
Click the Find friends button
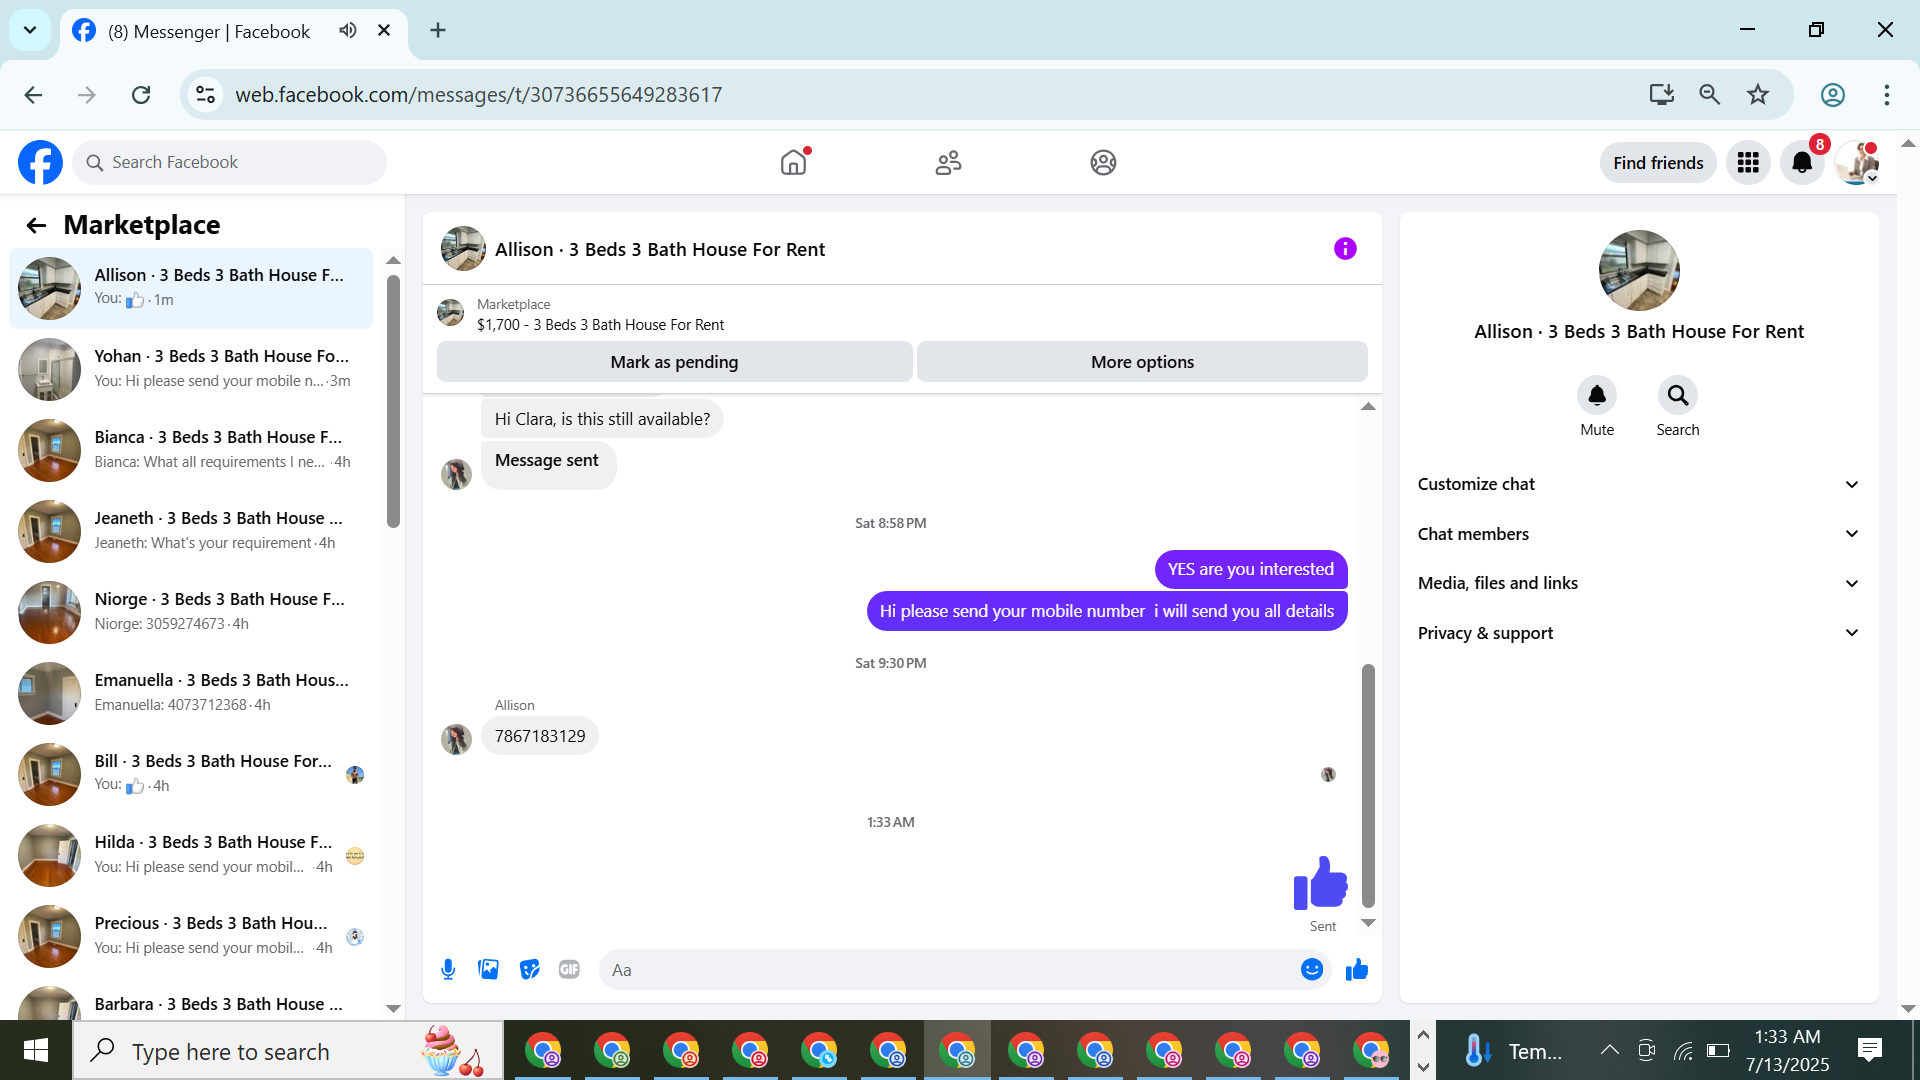click(x=1657, y=163)
